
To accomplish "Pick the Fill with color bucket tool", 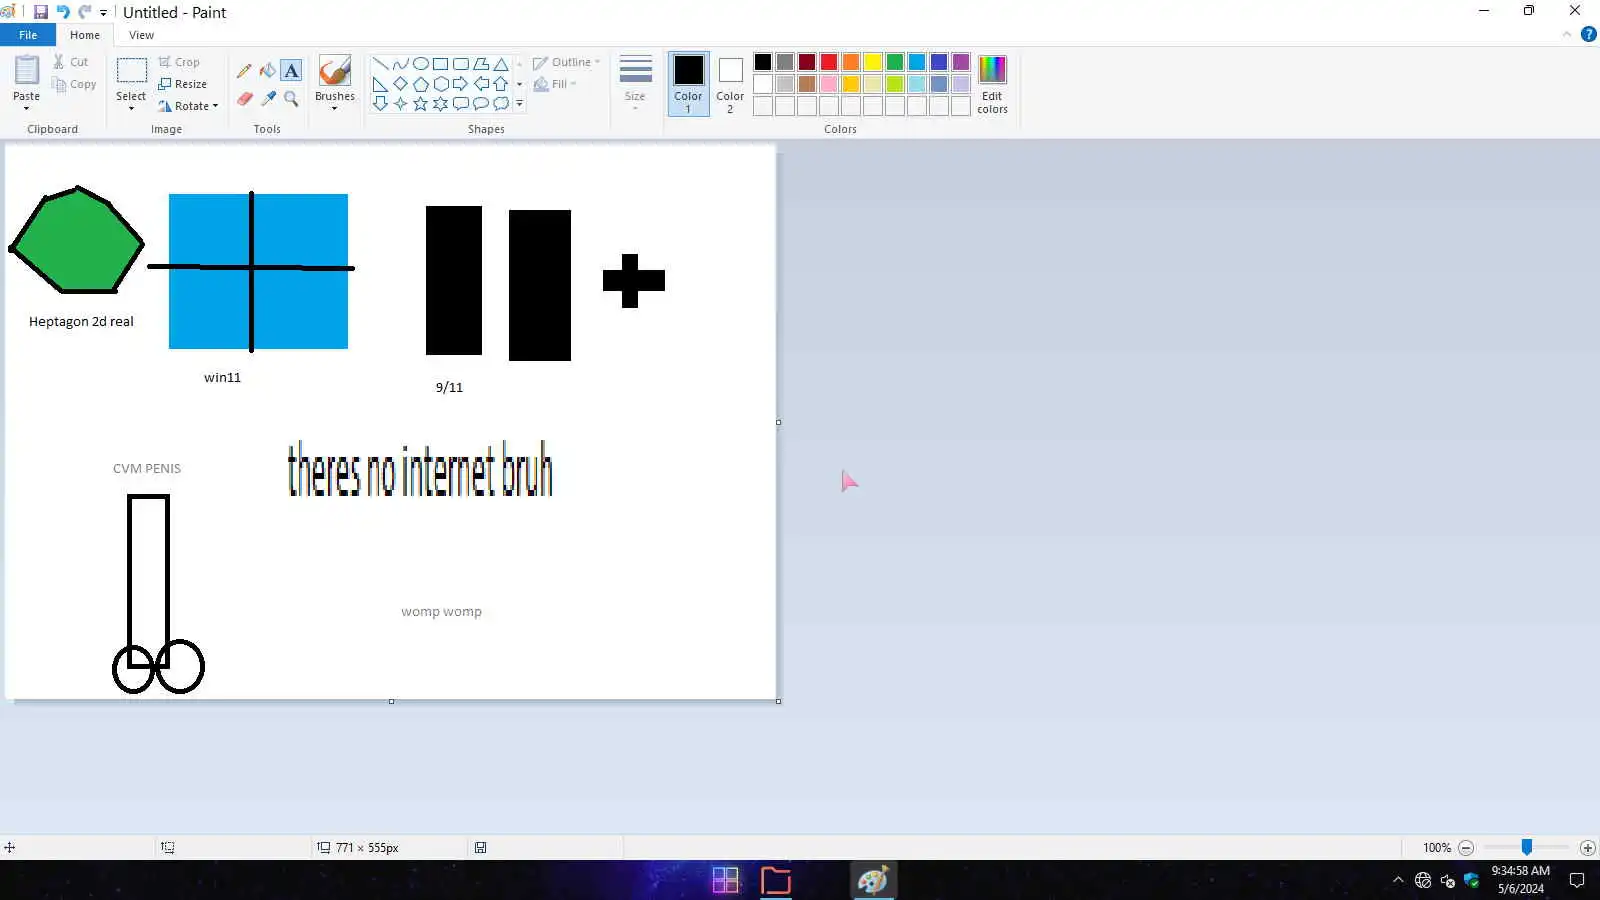I will pos(268,71).
